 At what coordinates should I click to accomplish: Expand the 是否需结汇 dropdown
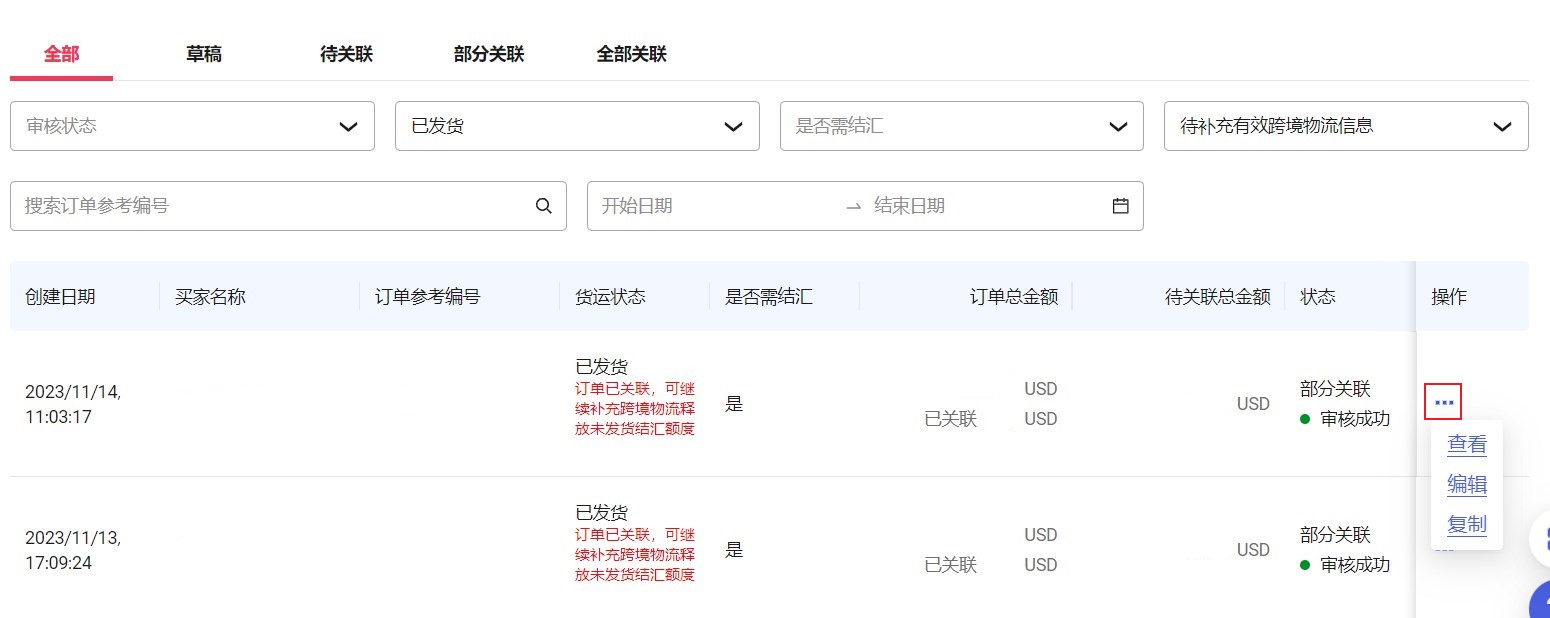961,126
